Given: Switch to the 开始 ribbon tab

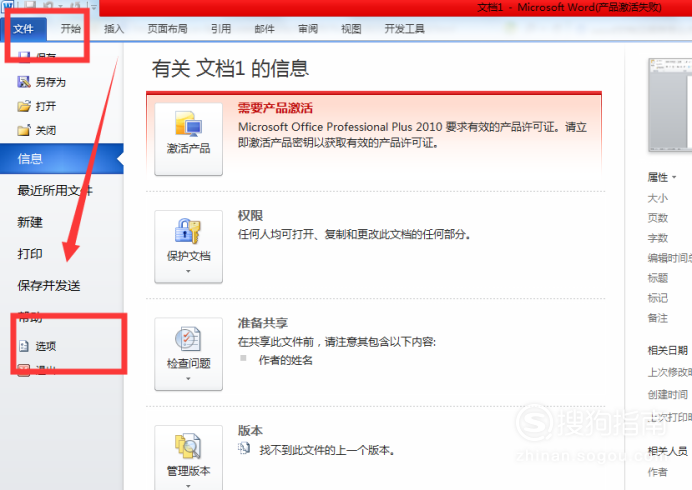Looking at the screenshot, I should coord(71,29).
